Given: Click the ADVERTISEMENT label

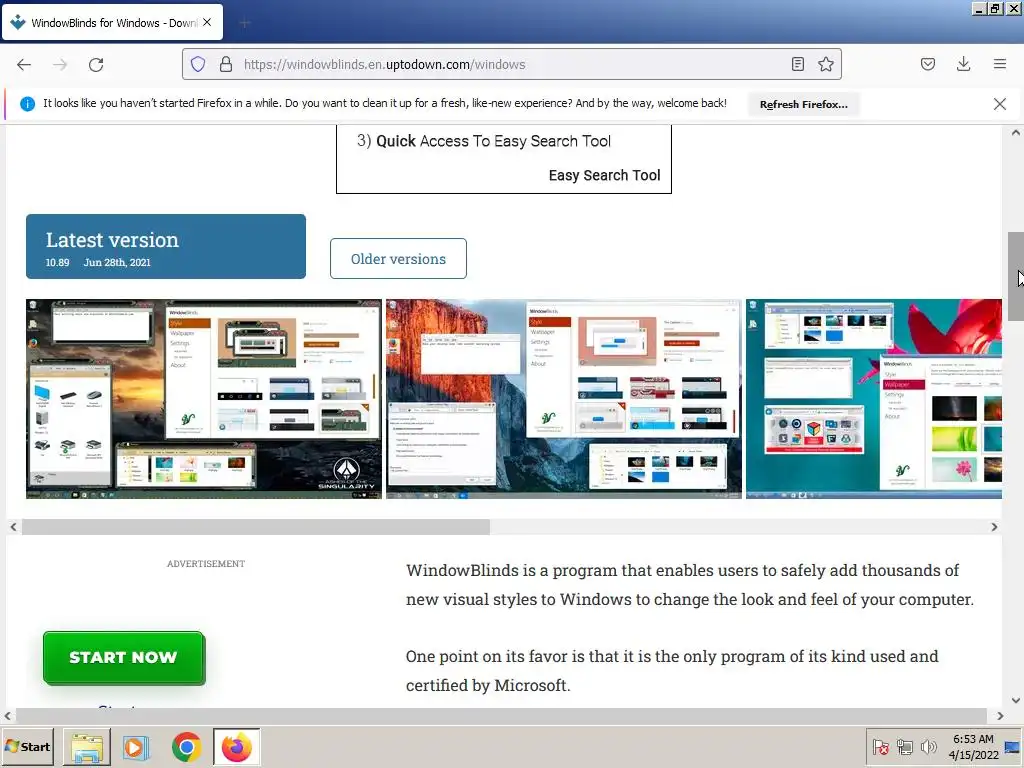Looking at the screenshot, I should pos(206,564).
